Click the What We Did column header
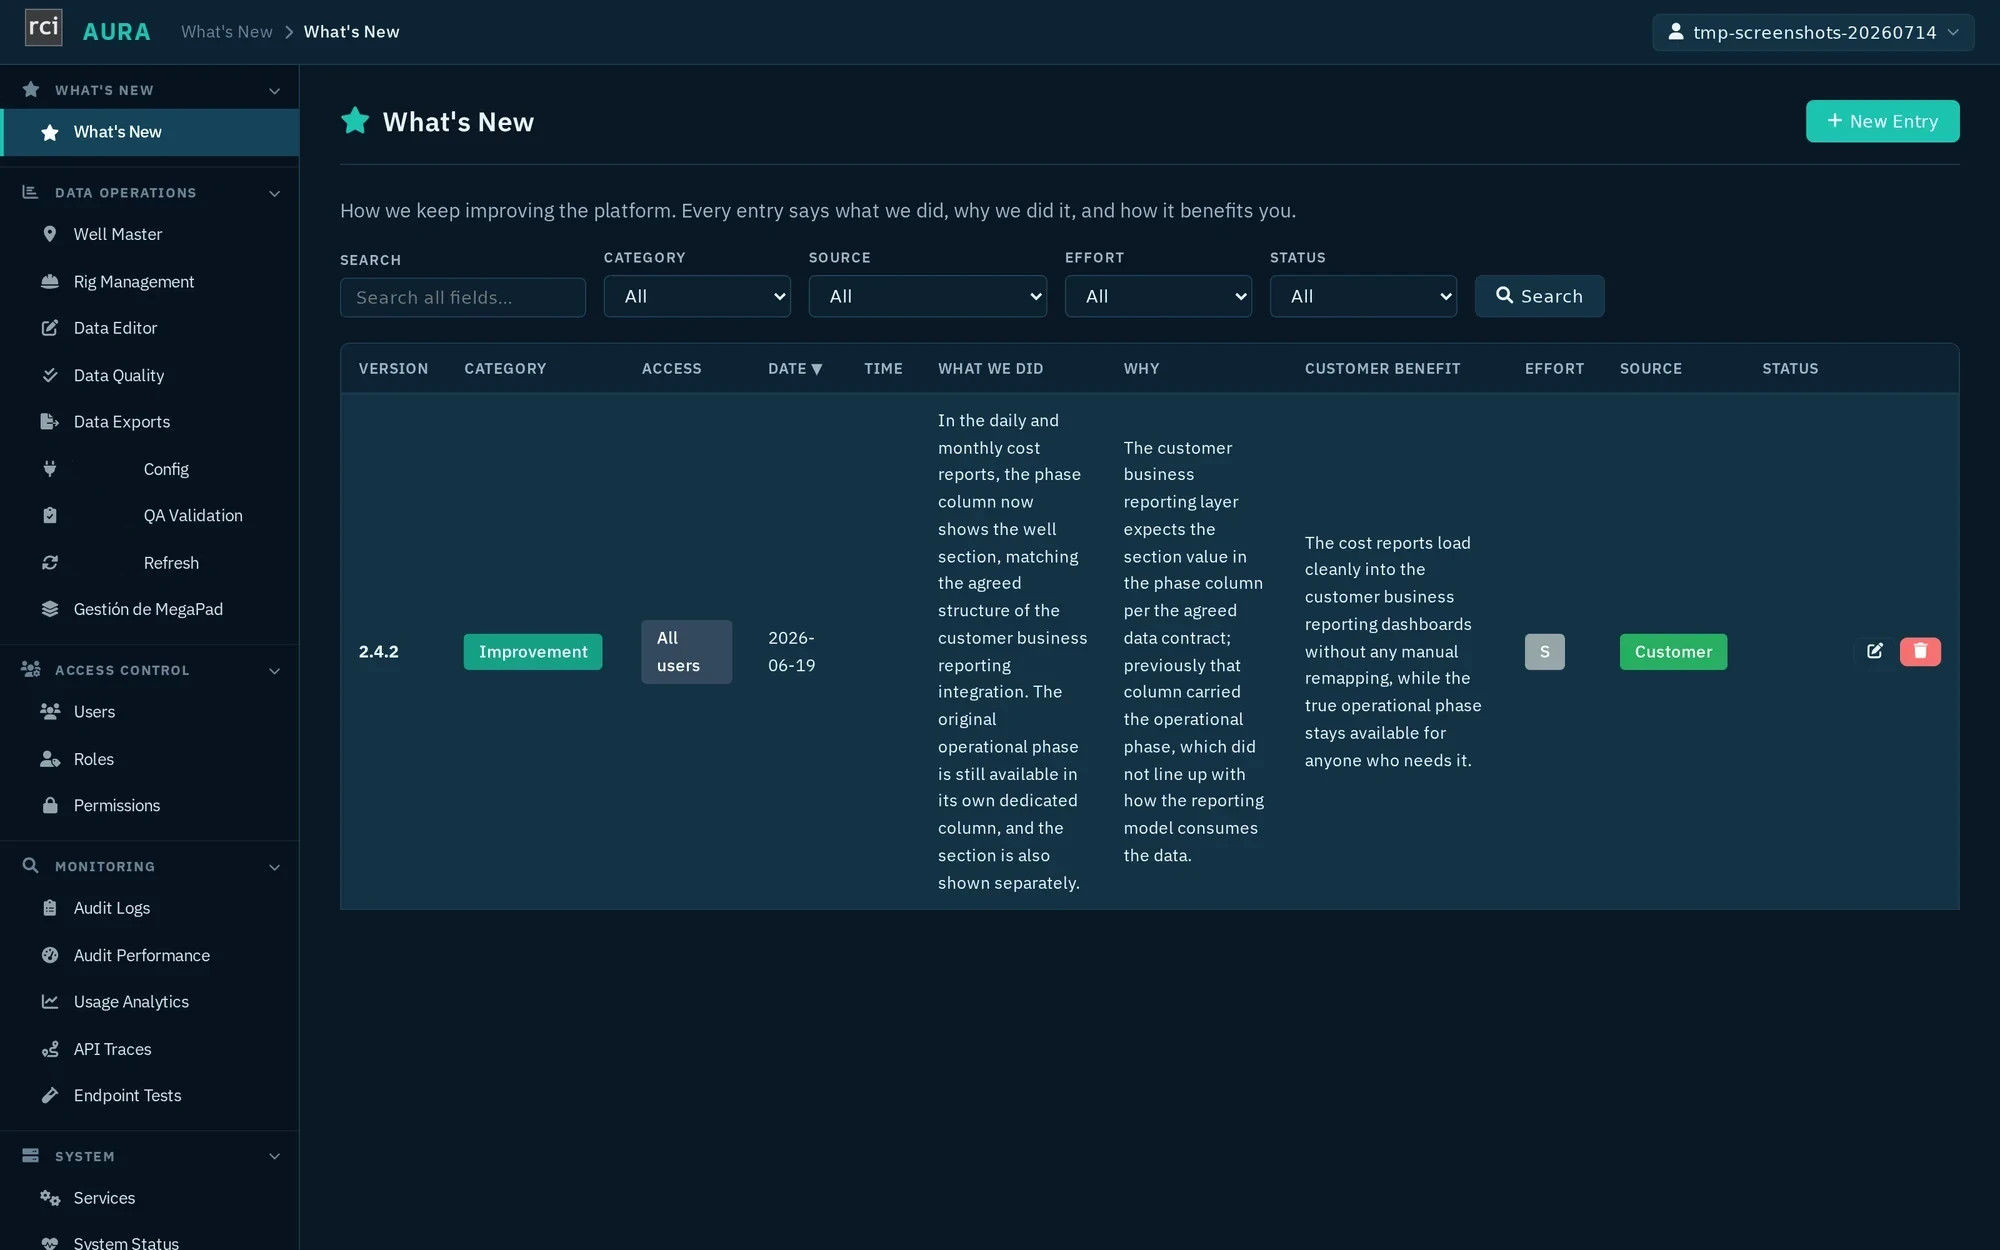The width and height of the screenshot is (2000, 1250). (990, 369)
